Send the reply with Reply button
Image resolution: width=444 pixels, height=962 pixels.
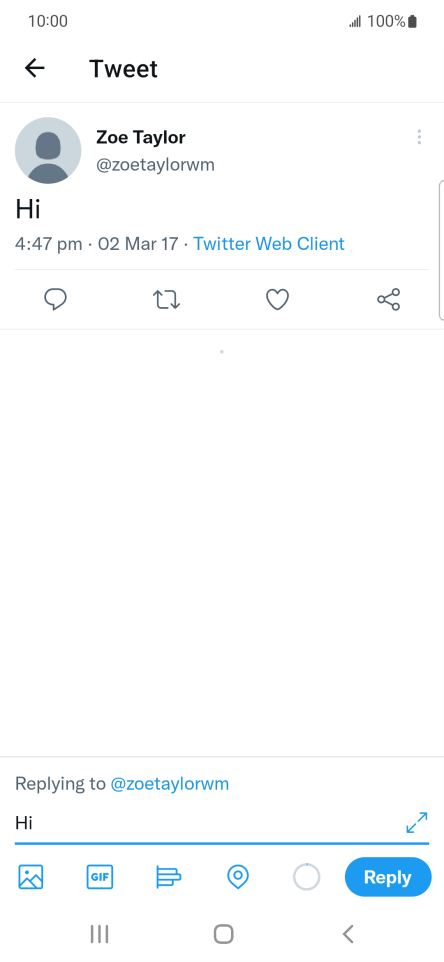point(388,877)
